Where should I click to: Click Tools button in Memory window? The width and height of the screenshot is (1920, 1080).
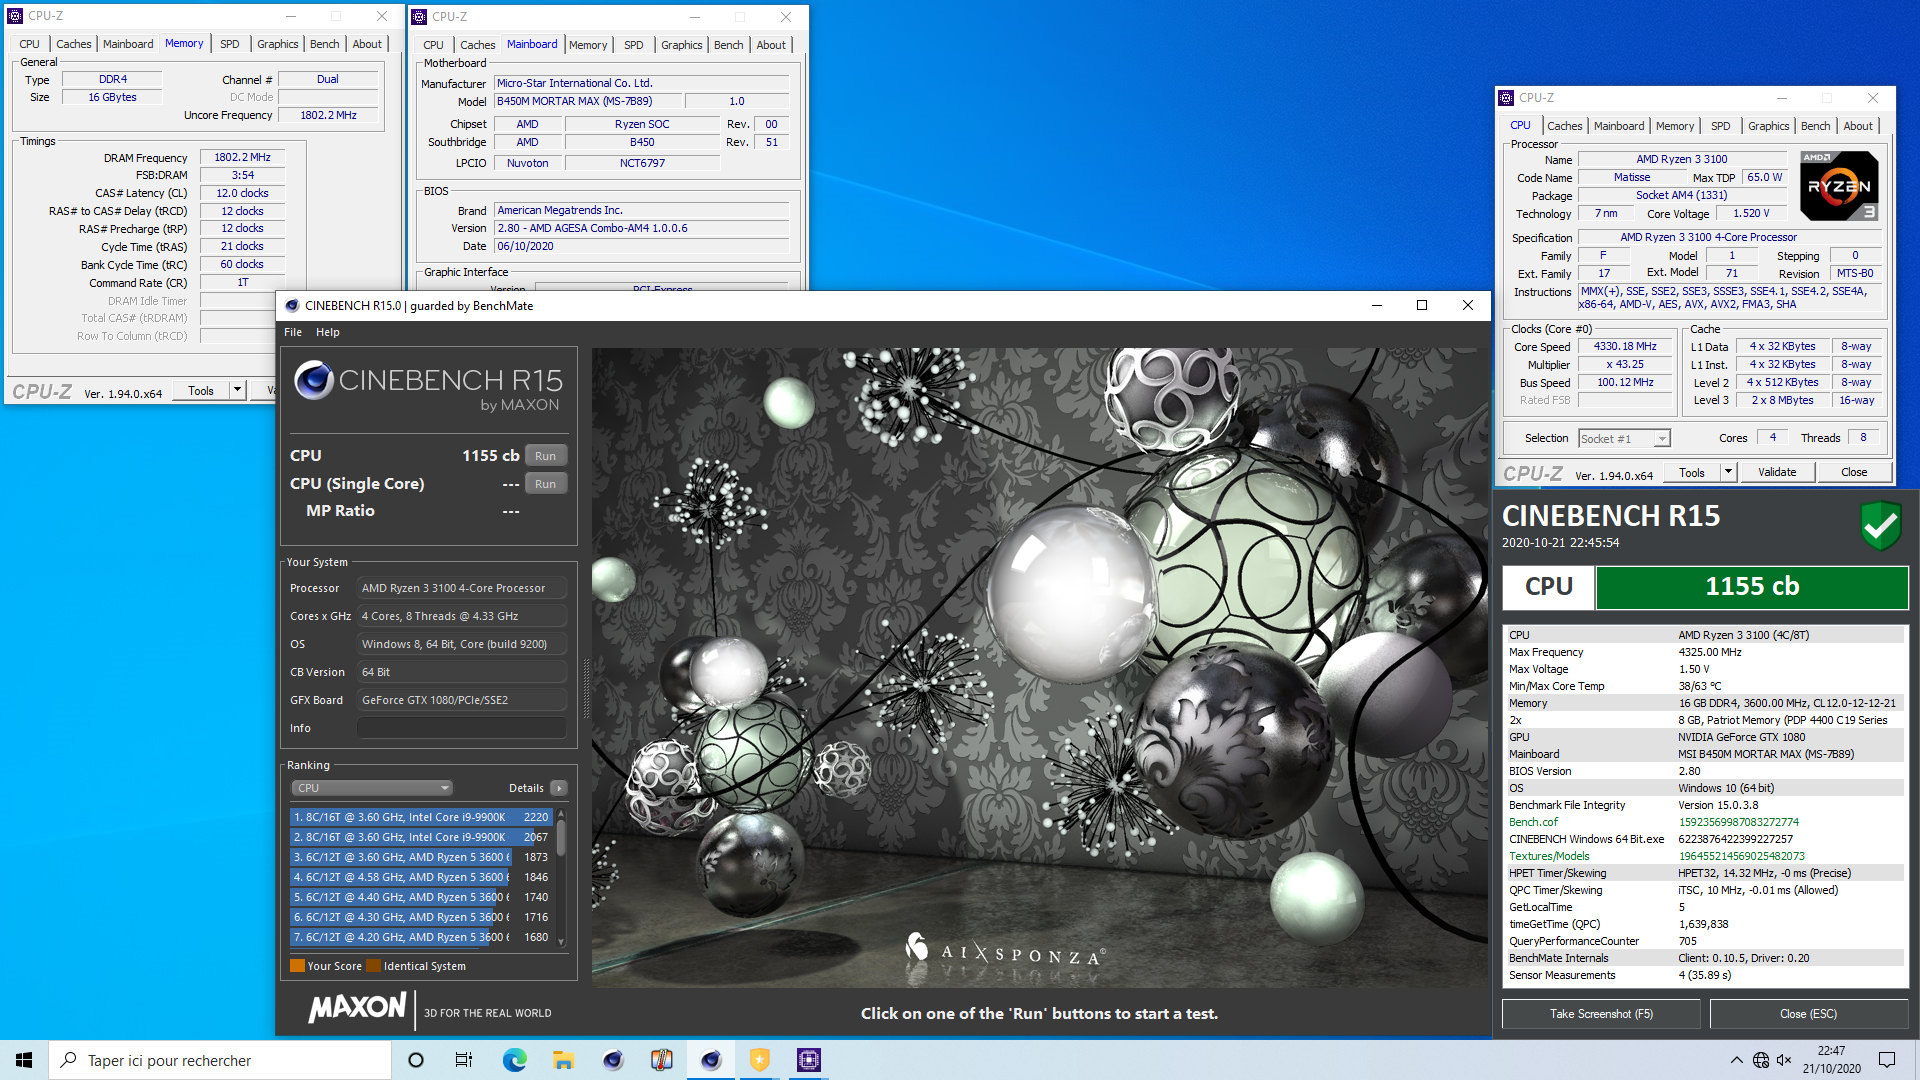point(201,390)
